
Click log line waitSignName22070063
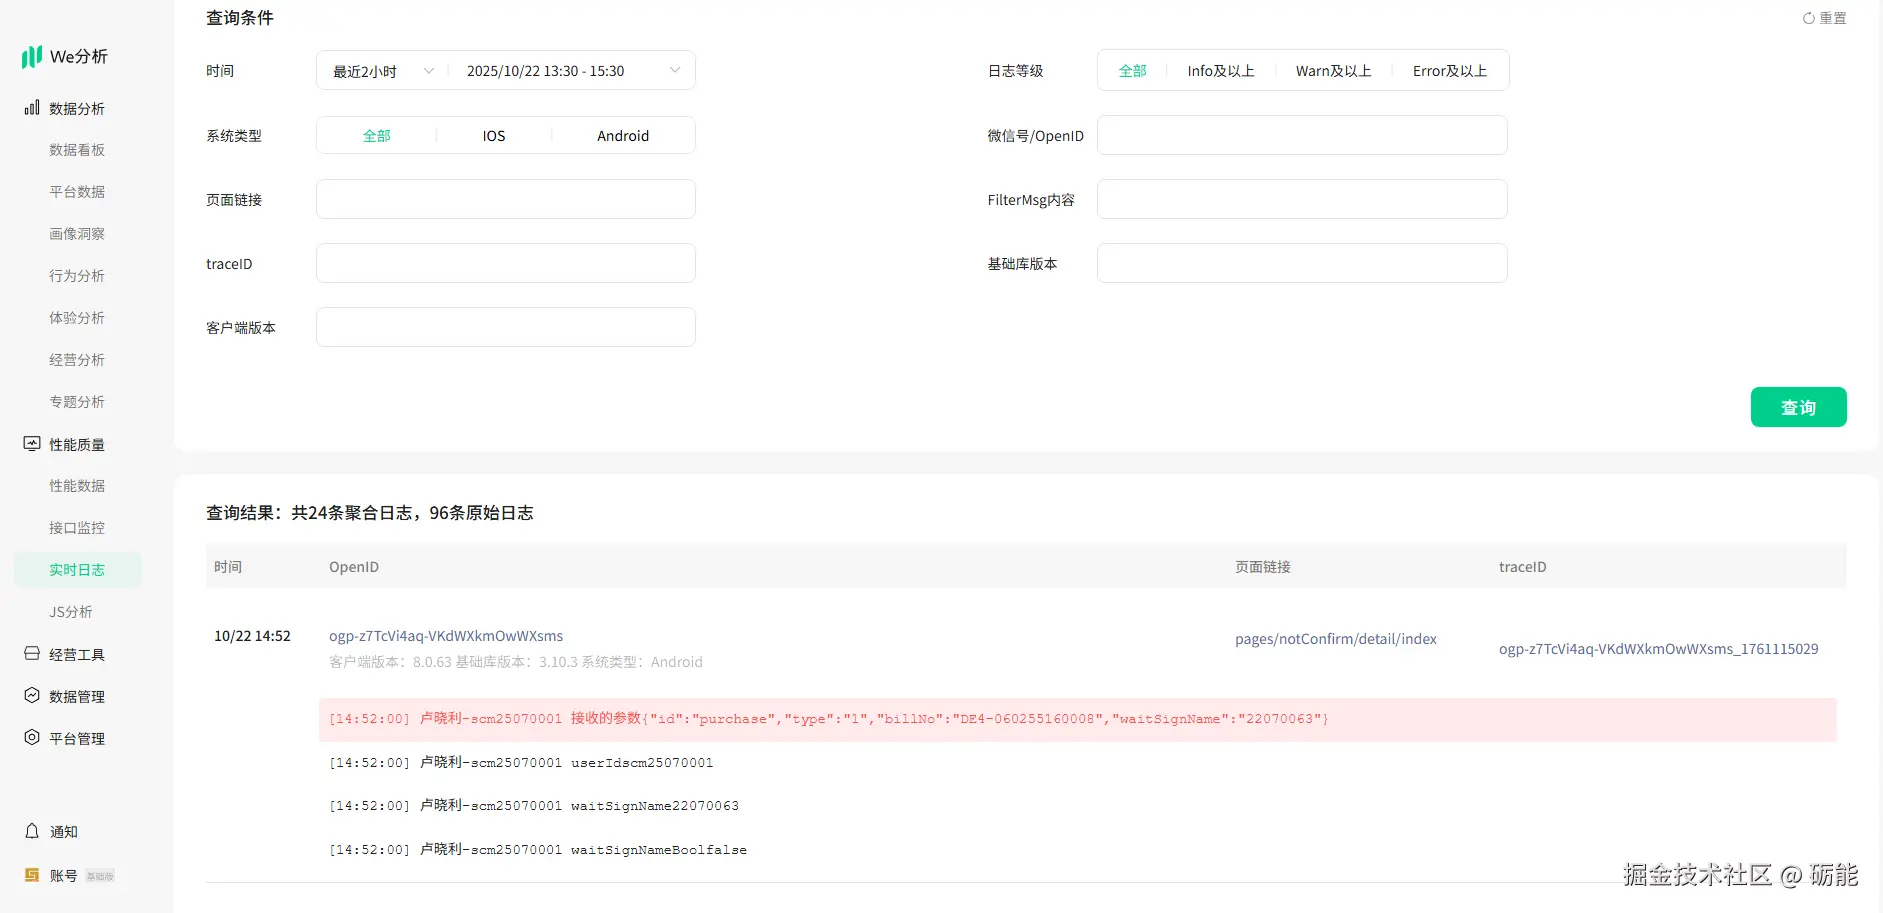tap(534, 806)
